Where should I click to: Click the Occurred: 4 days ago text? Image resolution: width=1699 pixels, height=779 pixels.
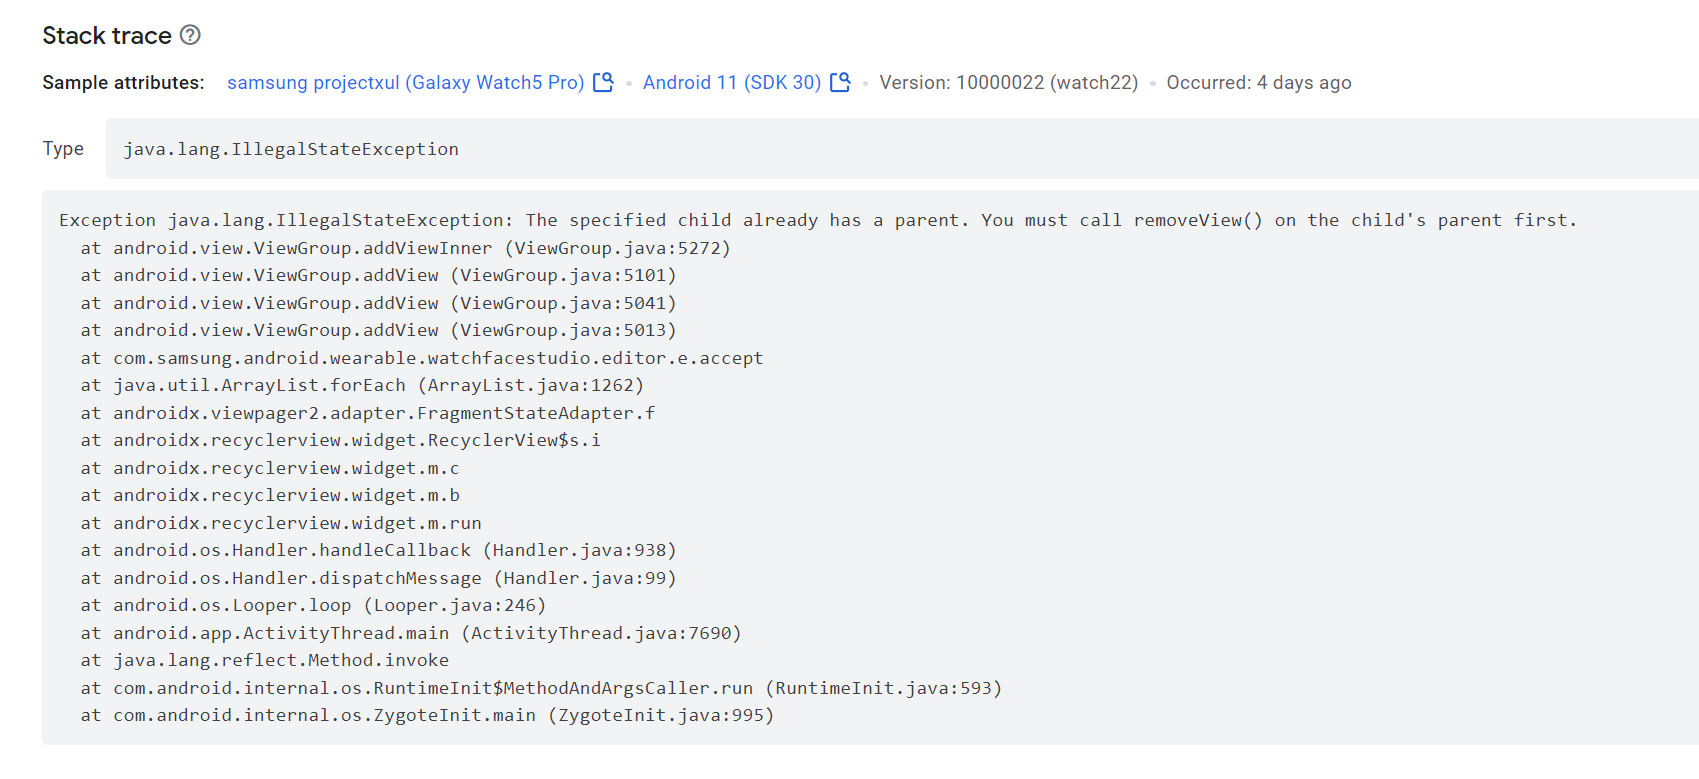click(x=1258, y=82)
